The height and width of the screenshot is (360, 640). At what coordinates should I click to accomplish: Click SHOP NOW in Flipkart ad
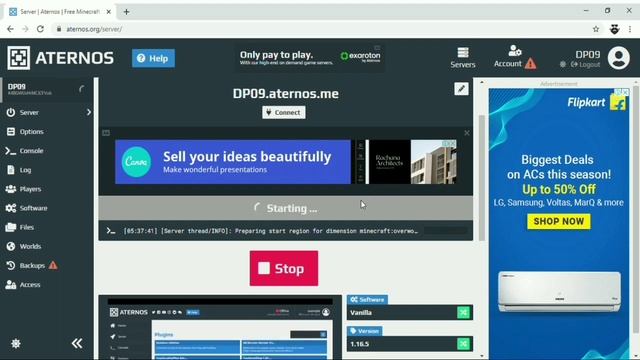tap(558, 221)
